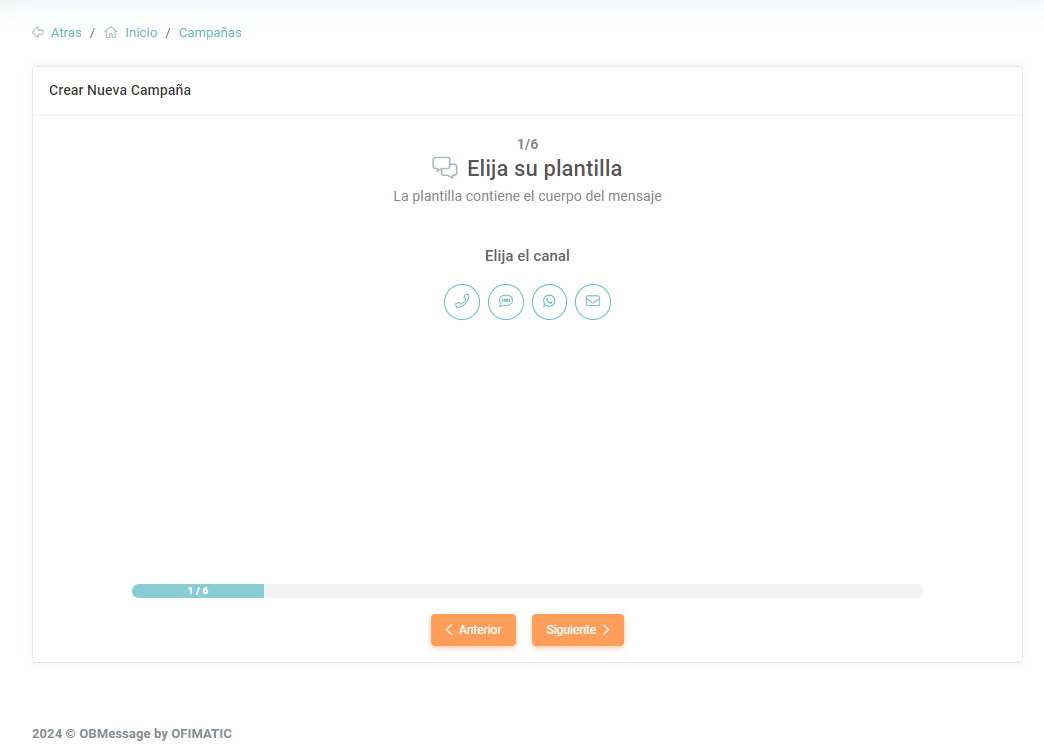This screenshot has width=1044, height=751.
Task: Click the empty part of the progress bar
Action: point(592,591)
